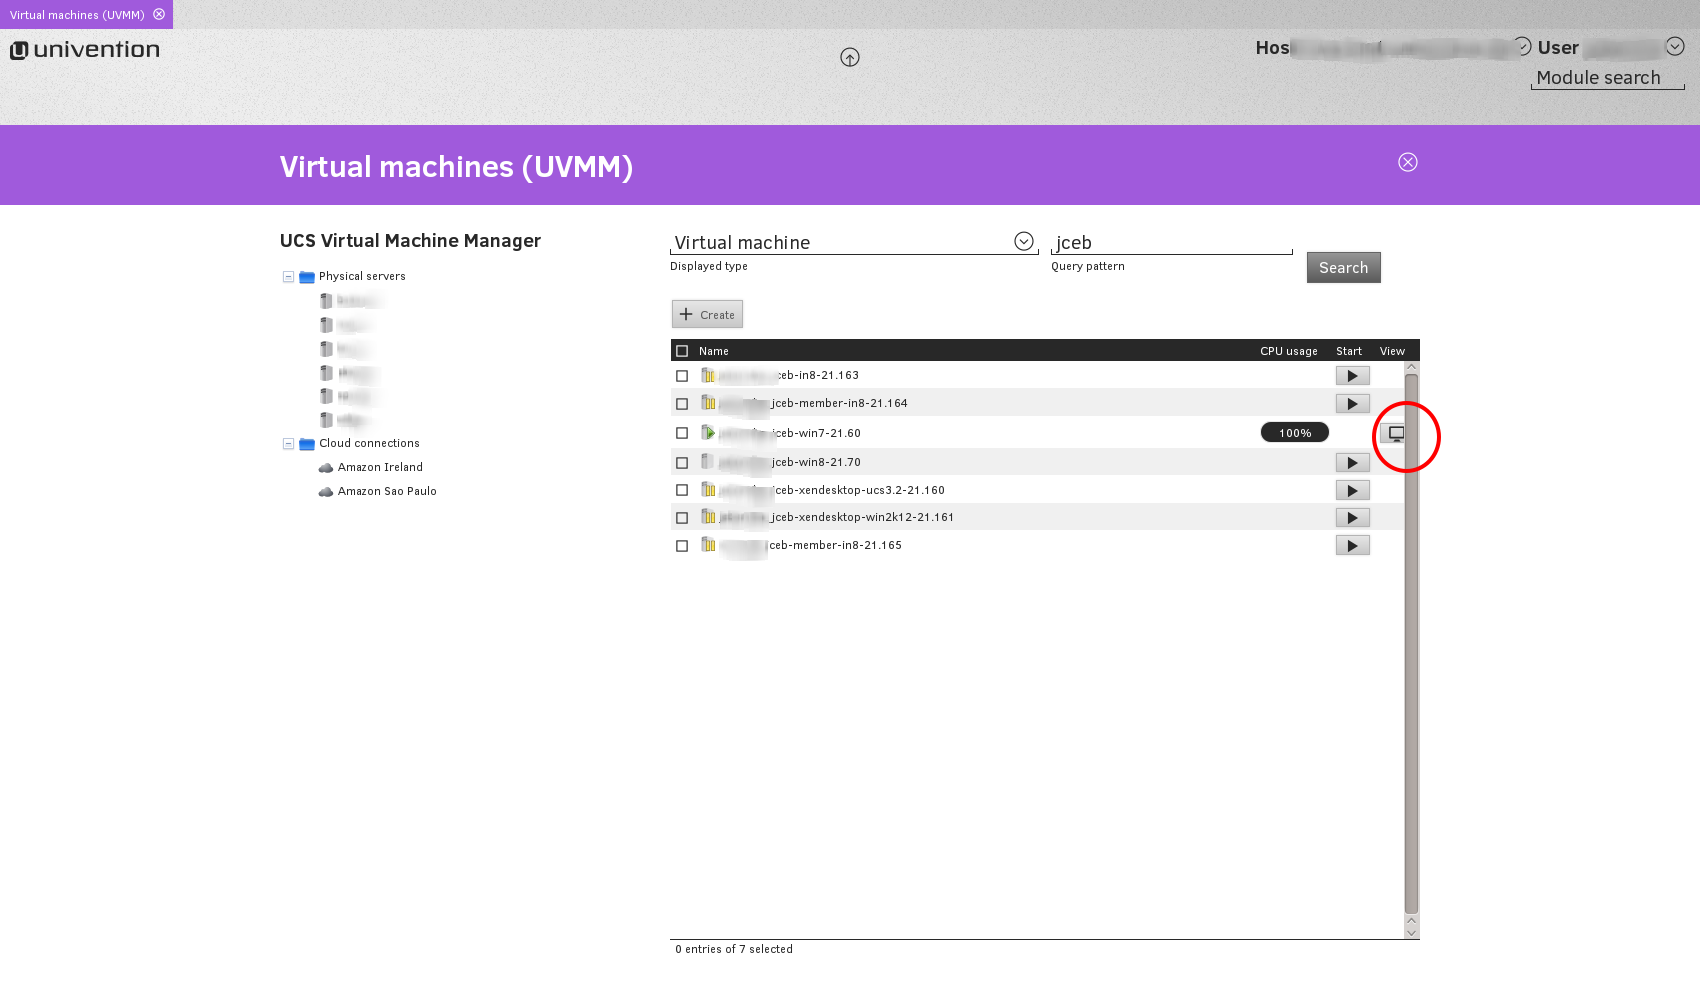The image size is (1700, 992).
Task: Select Amazon Sao Paulo cloud connection
Action: click(x=386, y=492)
